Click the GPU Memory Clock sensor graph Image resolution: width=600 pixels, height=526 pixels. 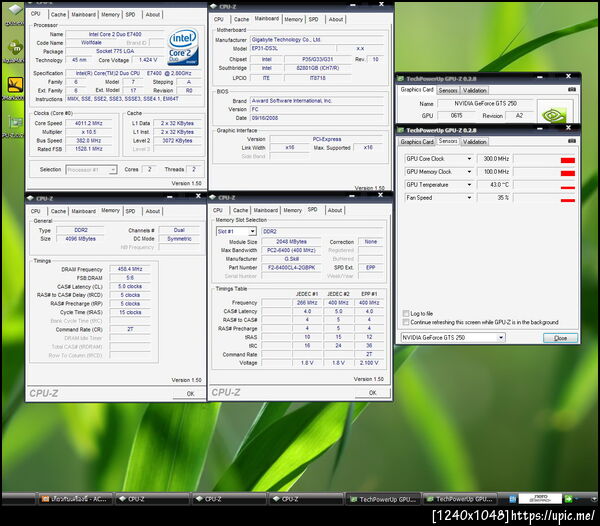544,172
